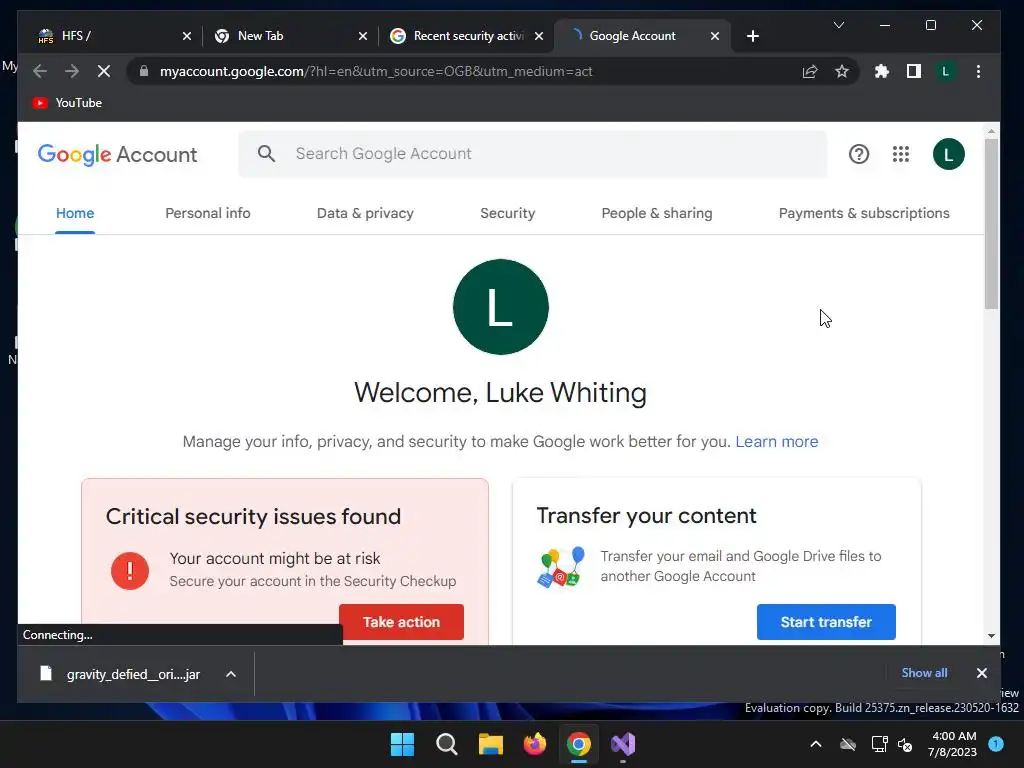
Task: Bookmark this page with star icon
Action: [x=842, y=71]
